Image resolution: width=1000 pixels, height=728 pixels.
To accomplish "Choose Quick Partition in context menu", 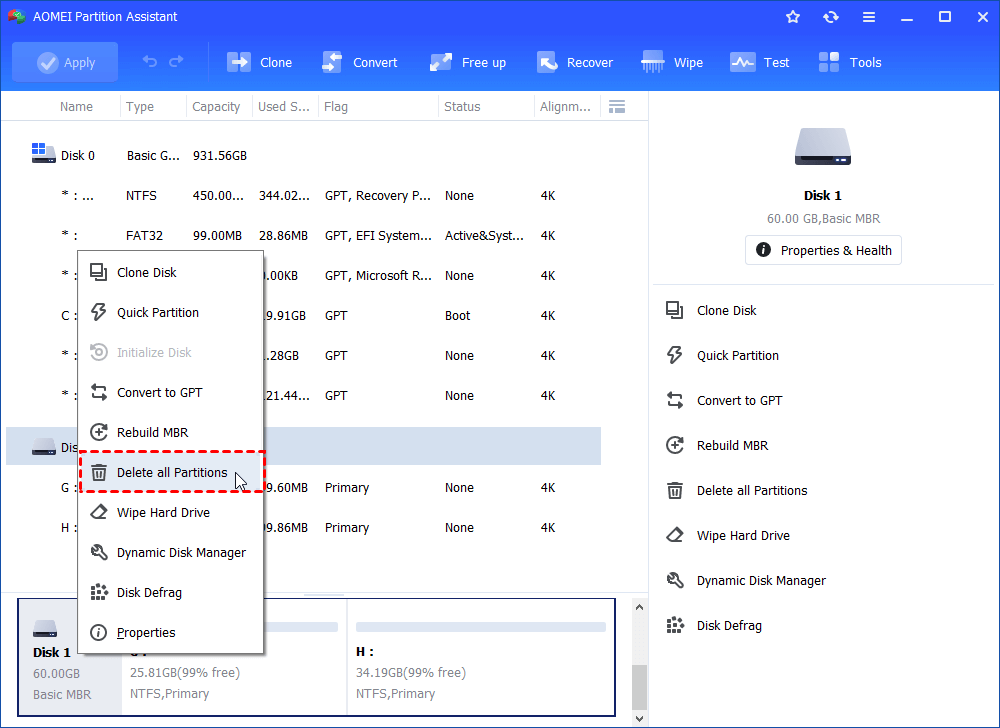I will [x=170, y=312].
